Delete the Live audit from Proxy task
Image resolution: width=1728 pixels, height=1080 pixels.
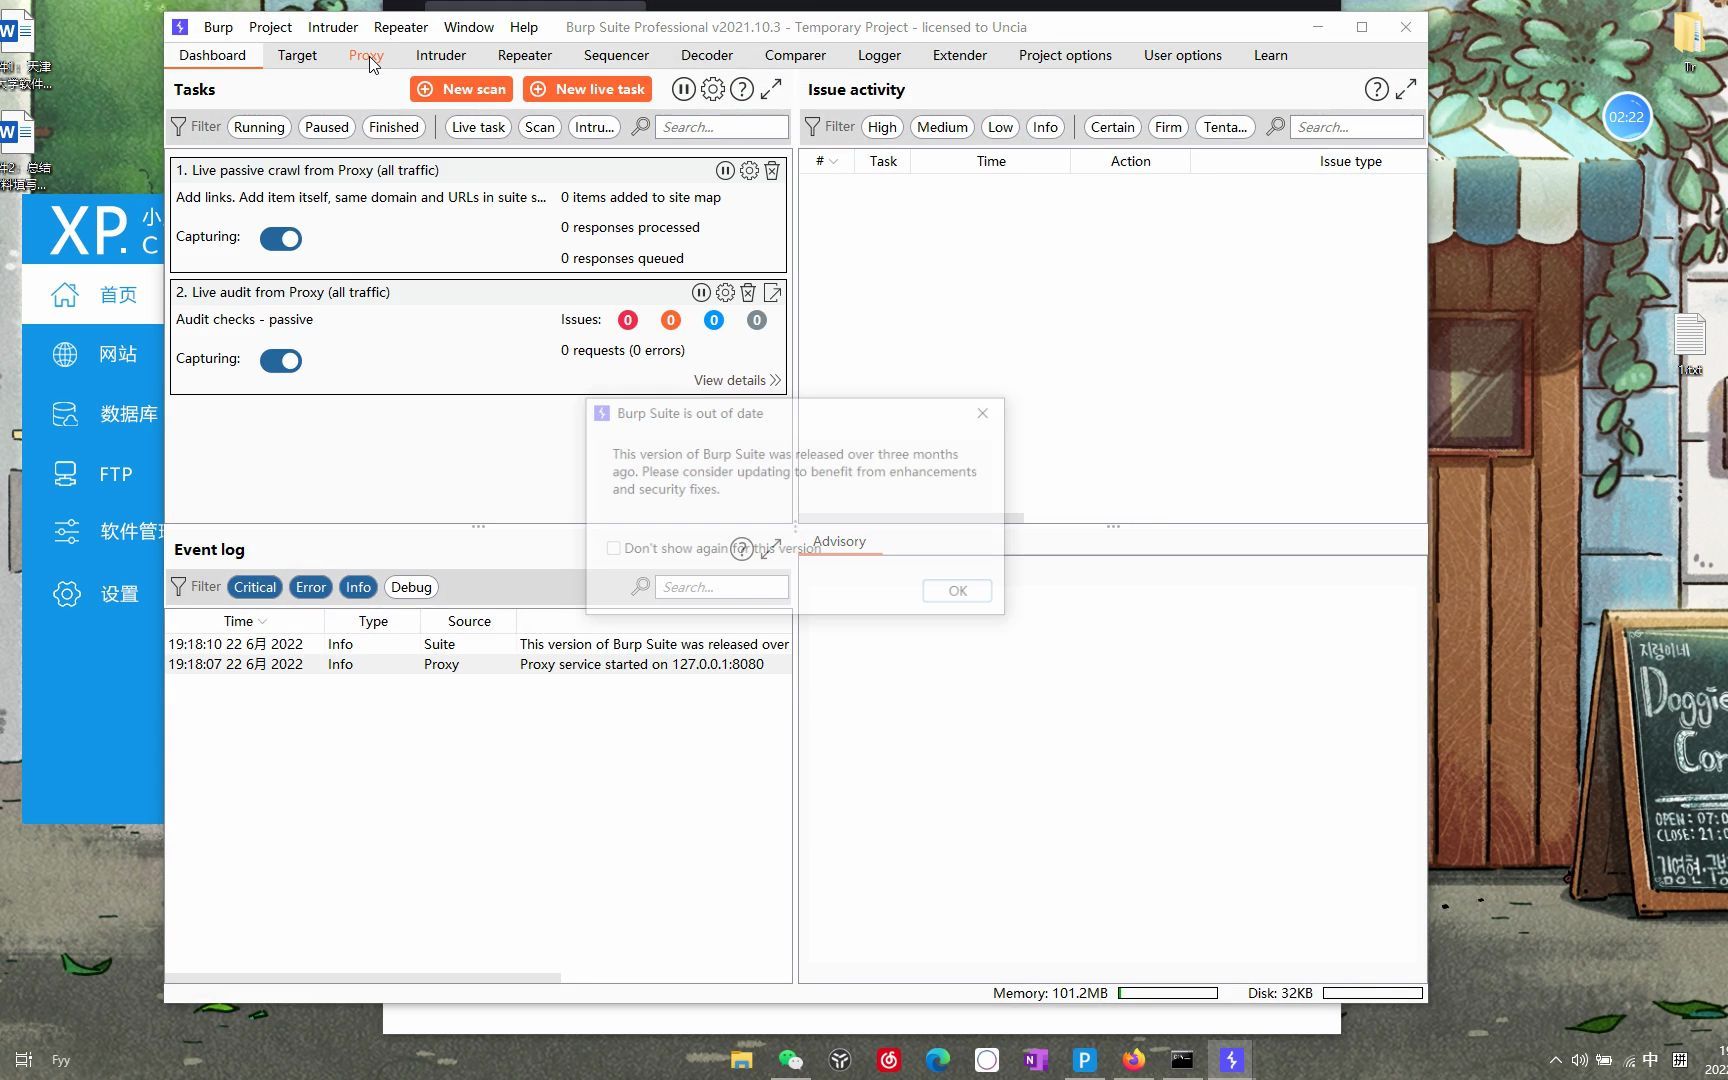coord(748,293)
